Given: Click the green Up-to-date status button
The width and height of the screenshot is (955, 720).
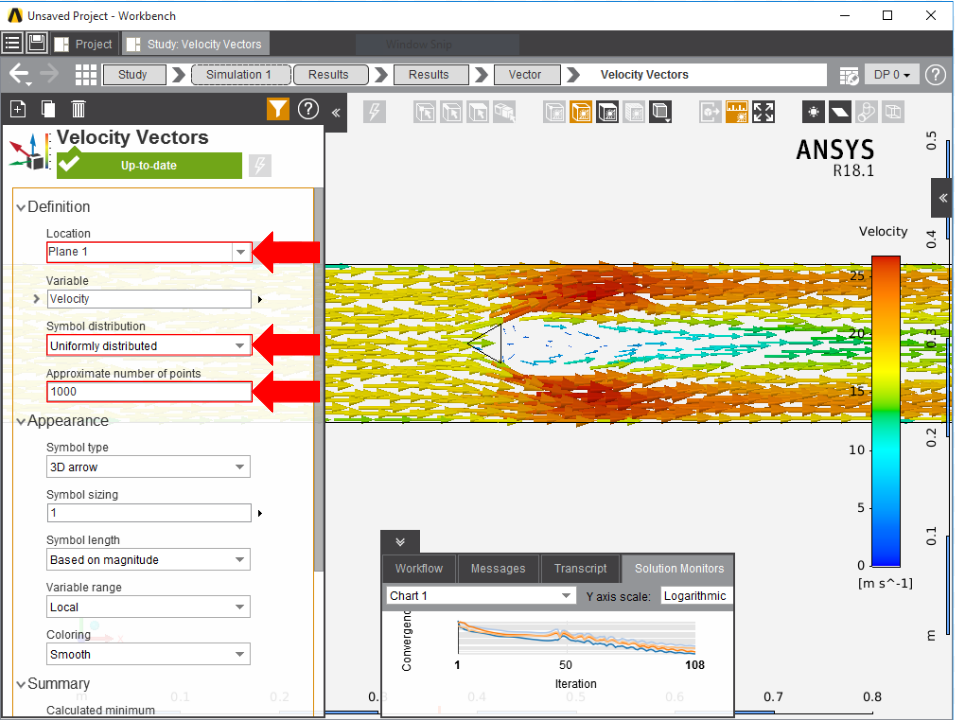Looking at the screenshot, I should 149,166.
